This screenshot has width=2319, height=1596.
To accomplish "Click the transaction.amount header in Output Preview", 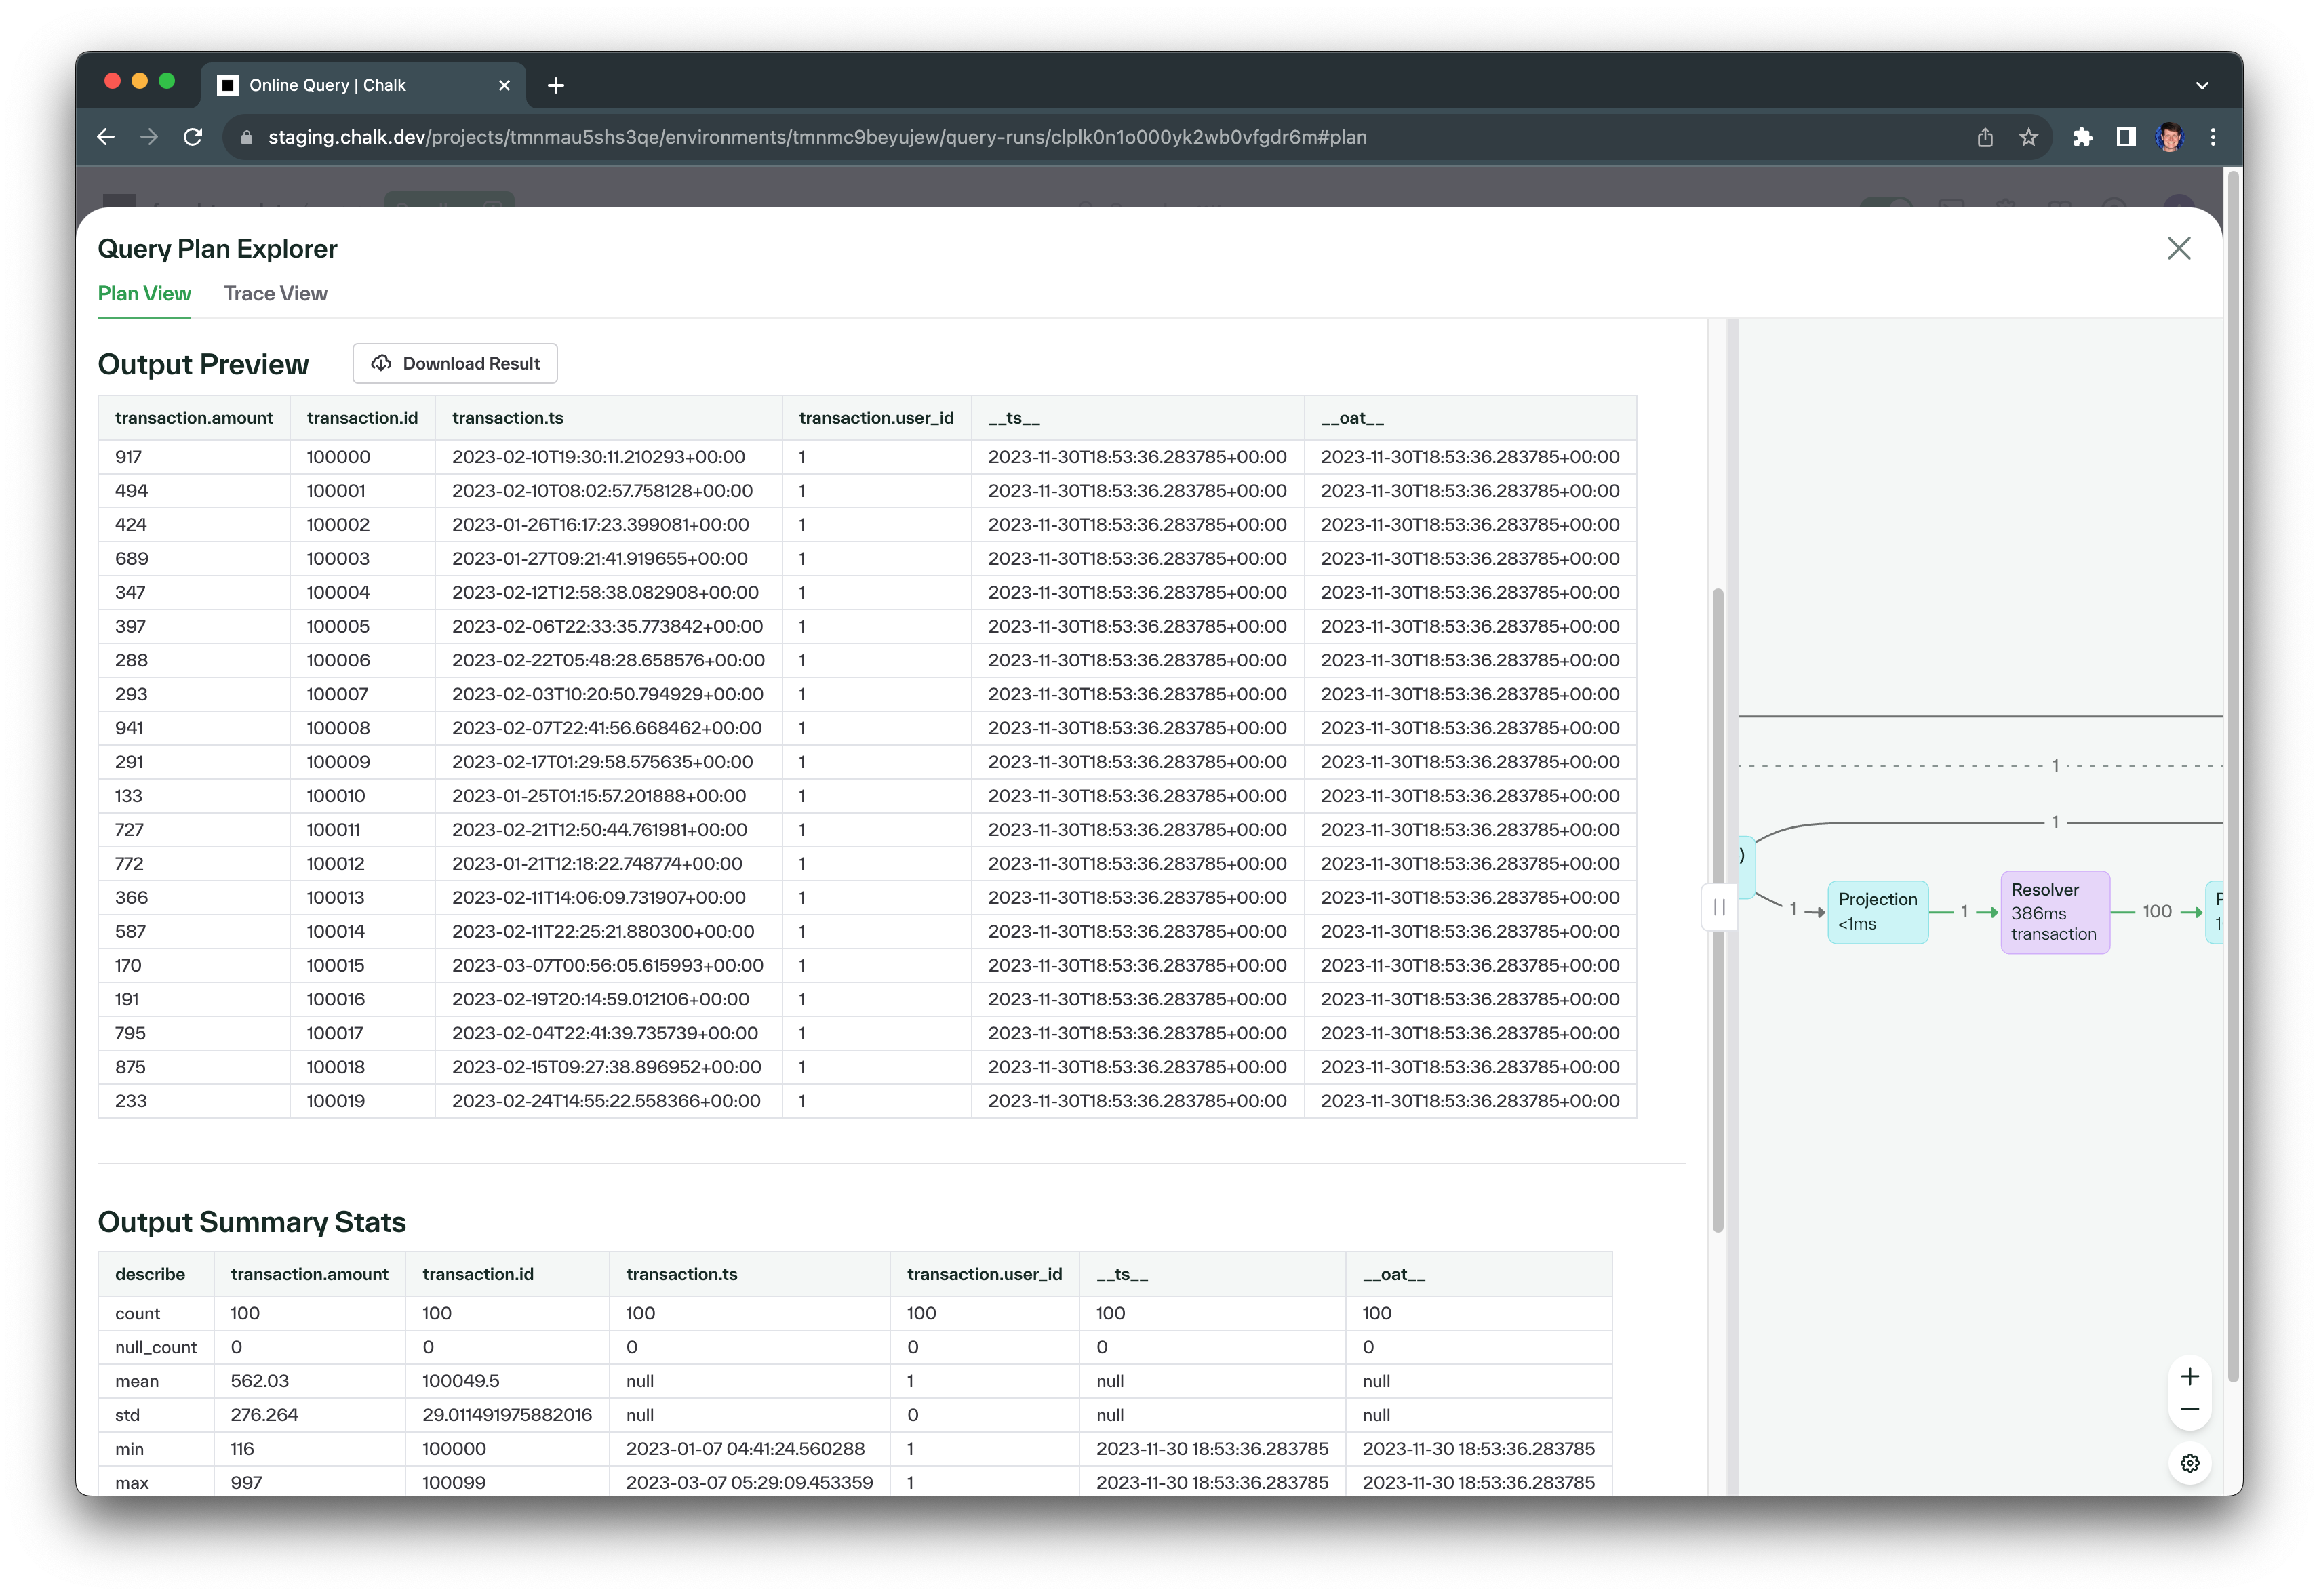I will (194, 418).
